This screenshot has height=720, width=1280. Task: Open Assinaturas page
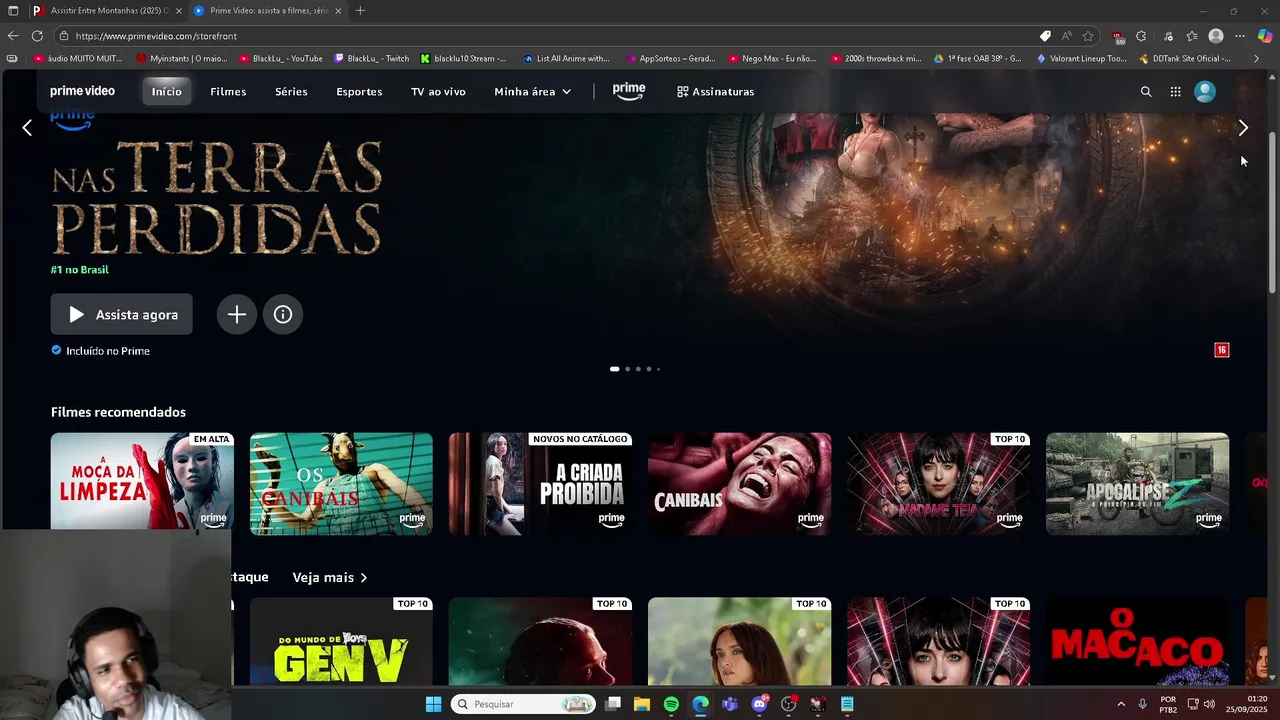pos(715,91)
